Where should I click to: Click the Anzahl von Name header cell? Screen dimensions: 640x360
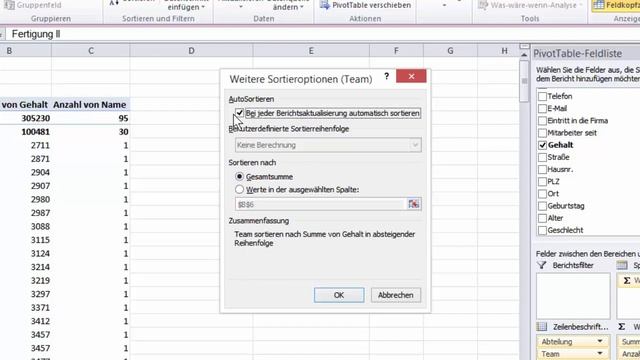coord(91,105)
